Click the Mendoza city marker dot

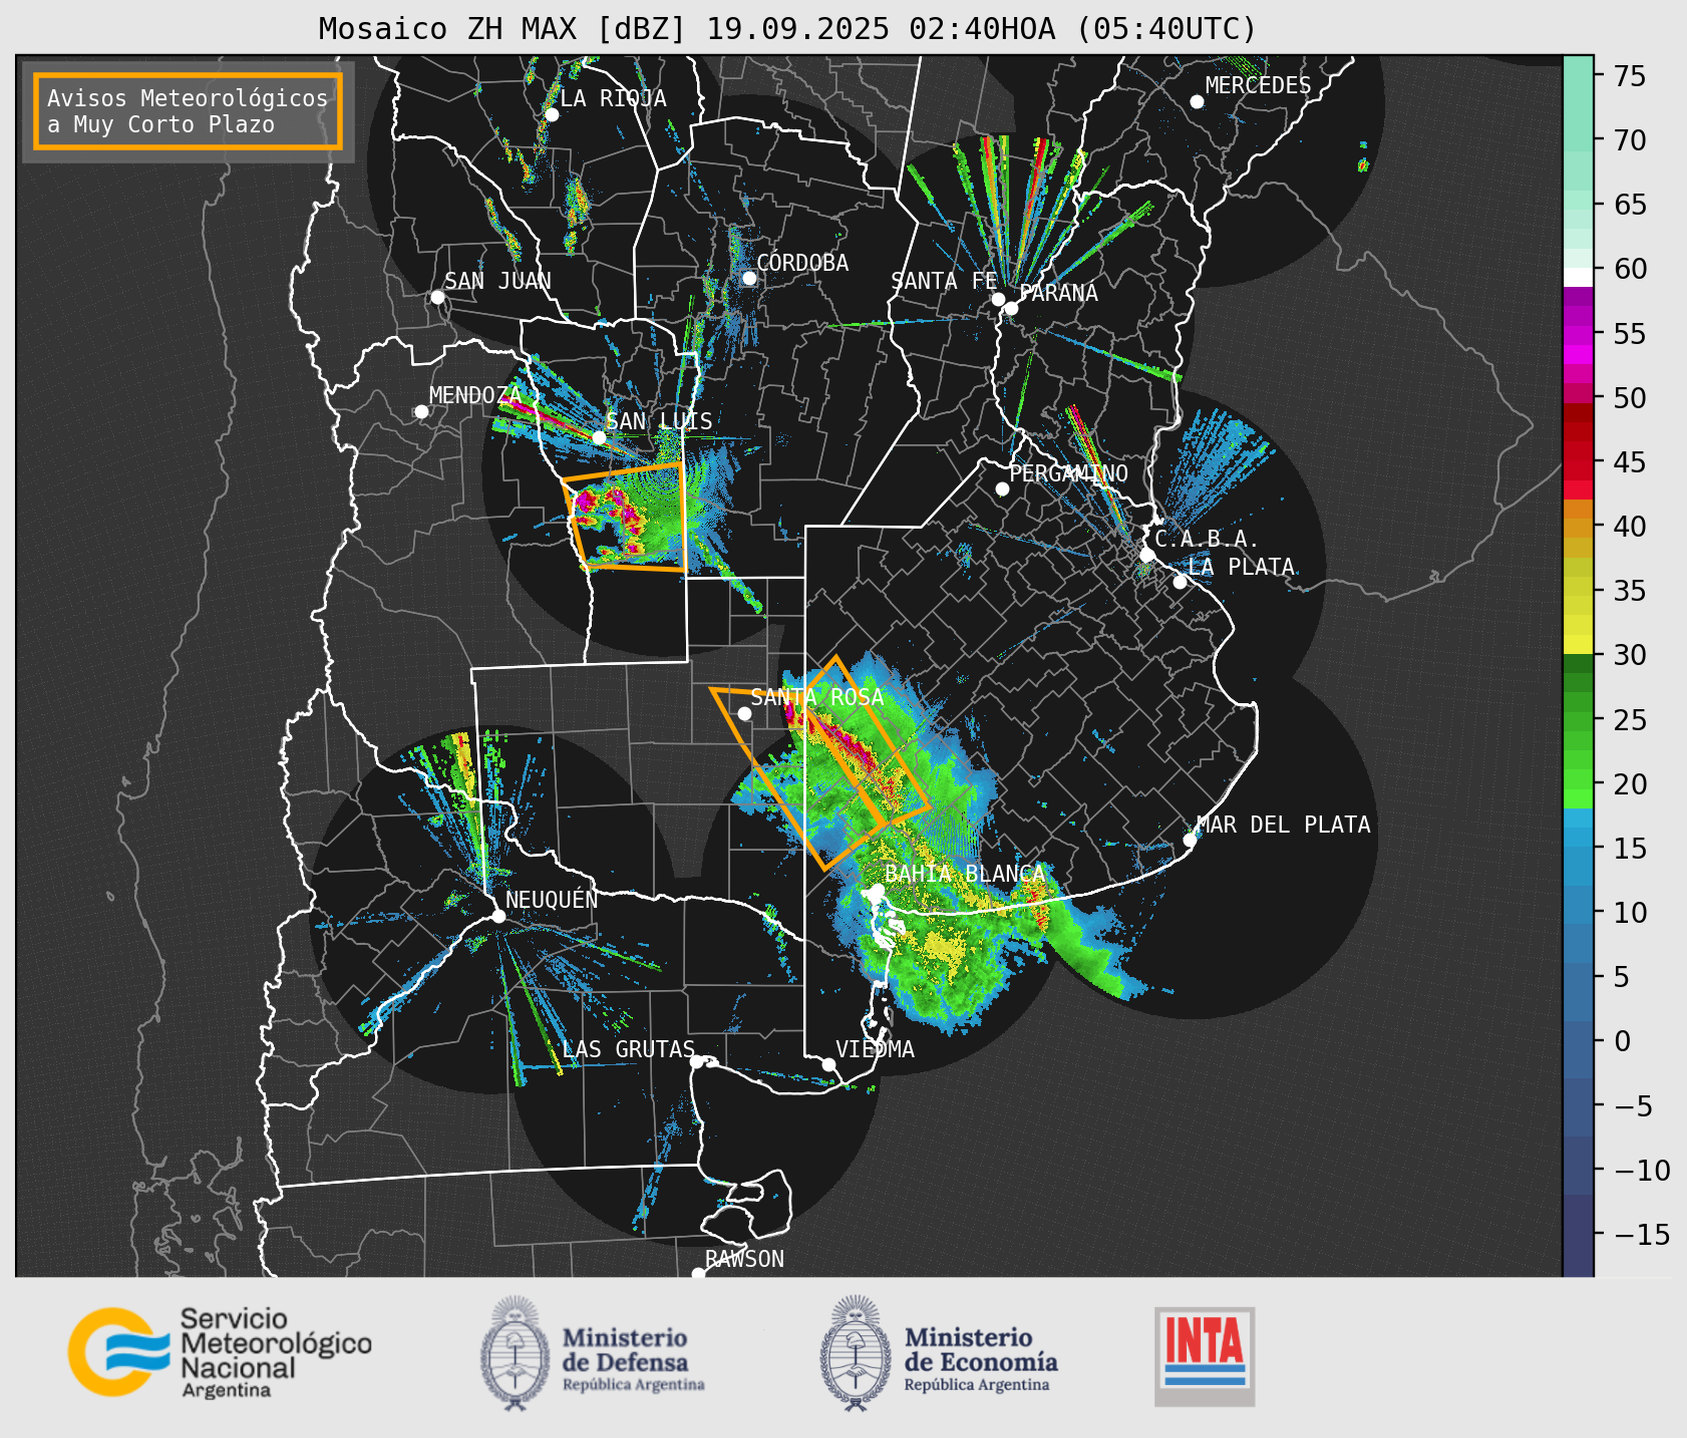tap(421, 412)
